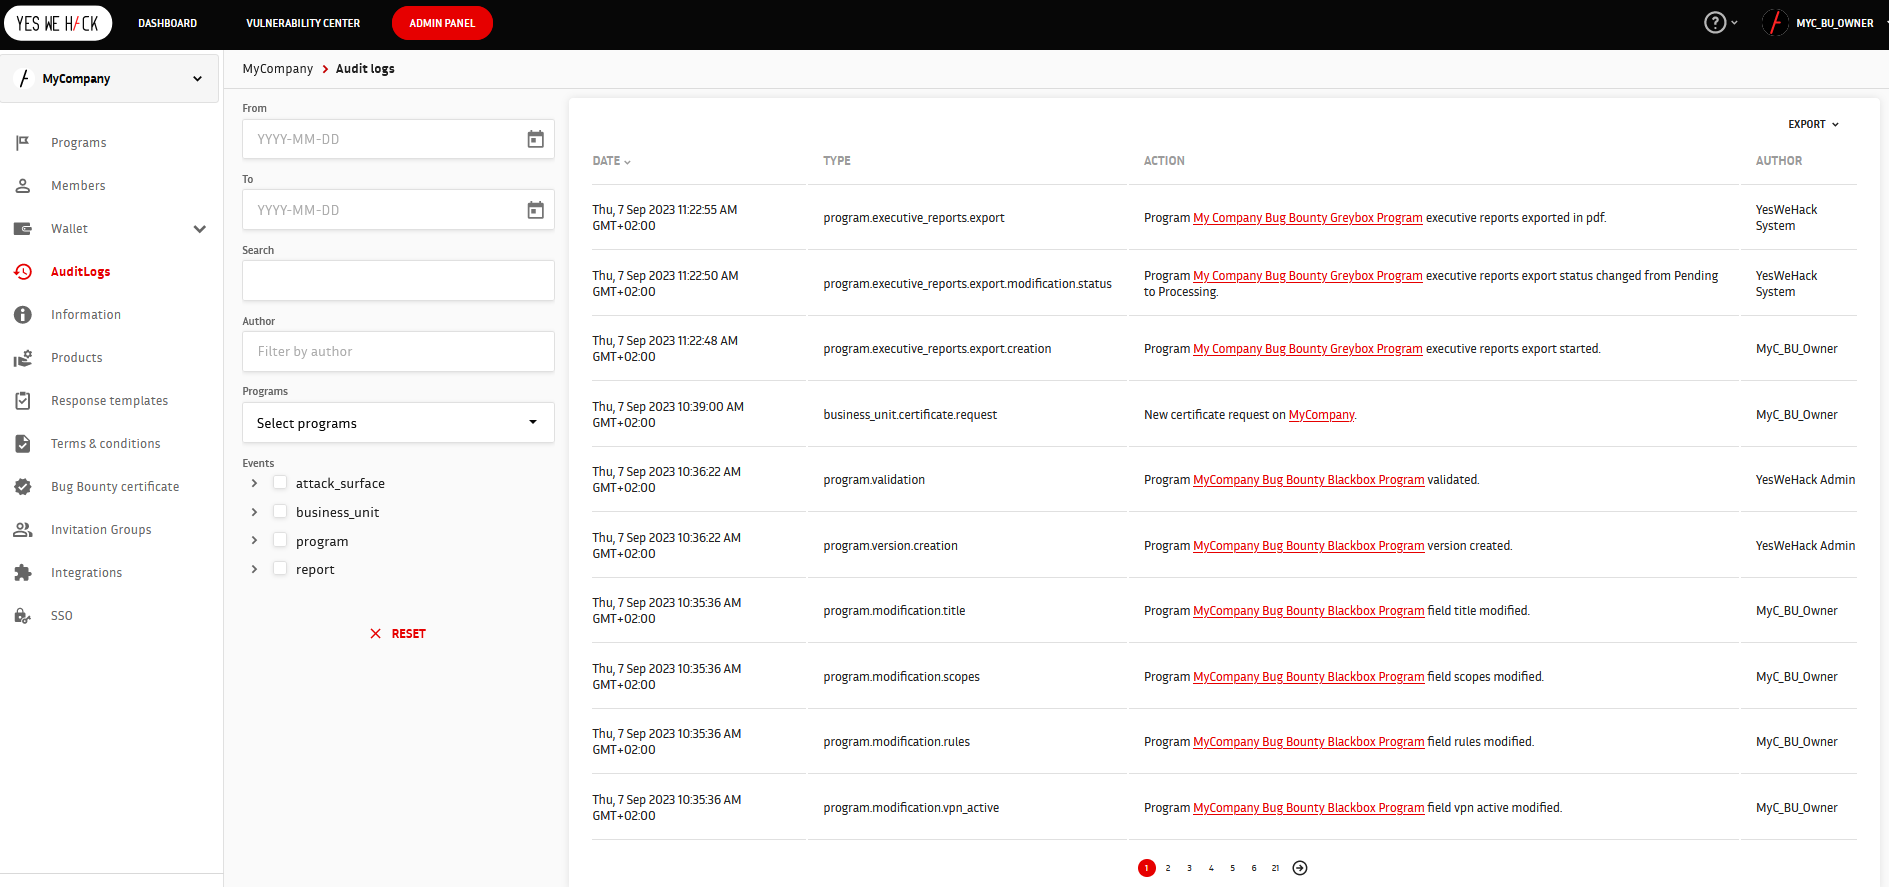Go to page 5 of audit logs

1233,868
